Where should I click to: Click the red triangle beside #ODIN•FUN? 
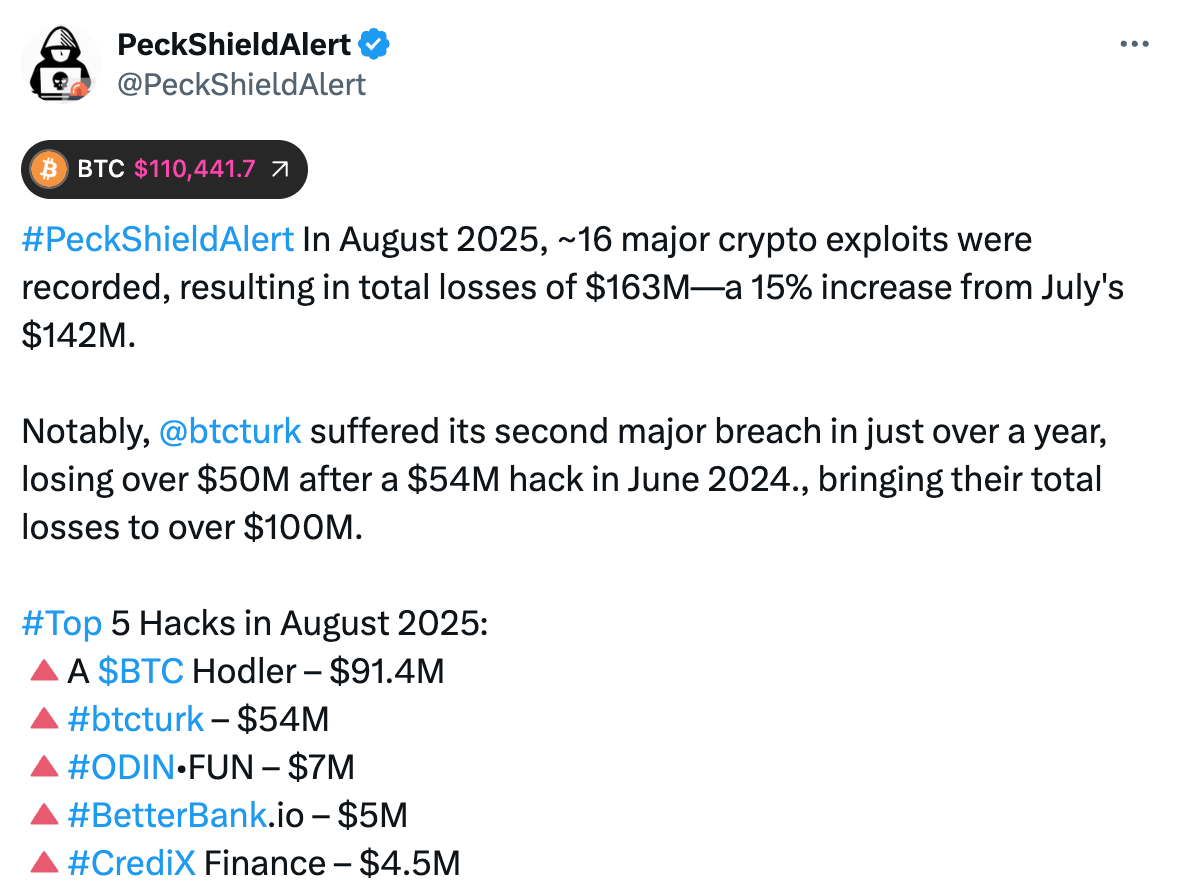[44, 766]
